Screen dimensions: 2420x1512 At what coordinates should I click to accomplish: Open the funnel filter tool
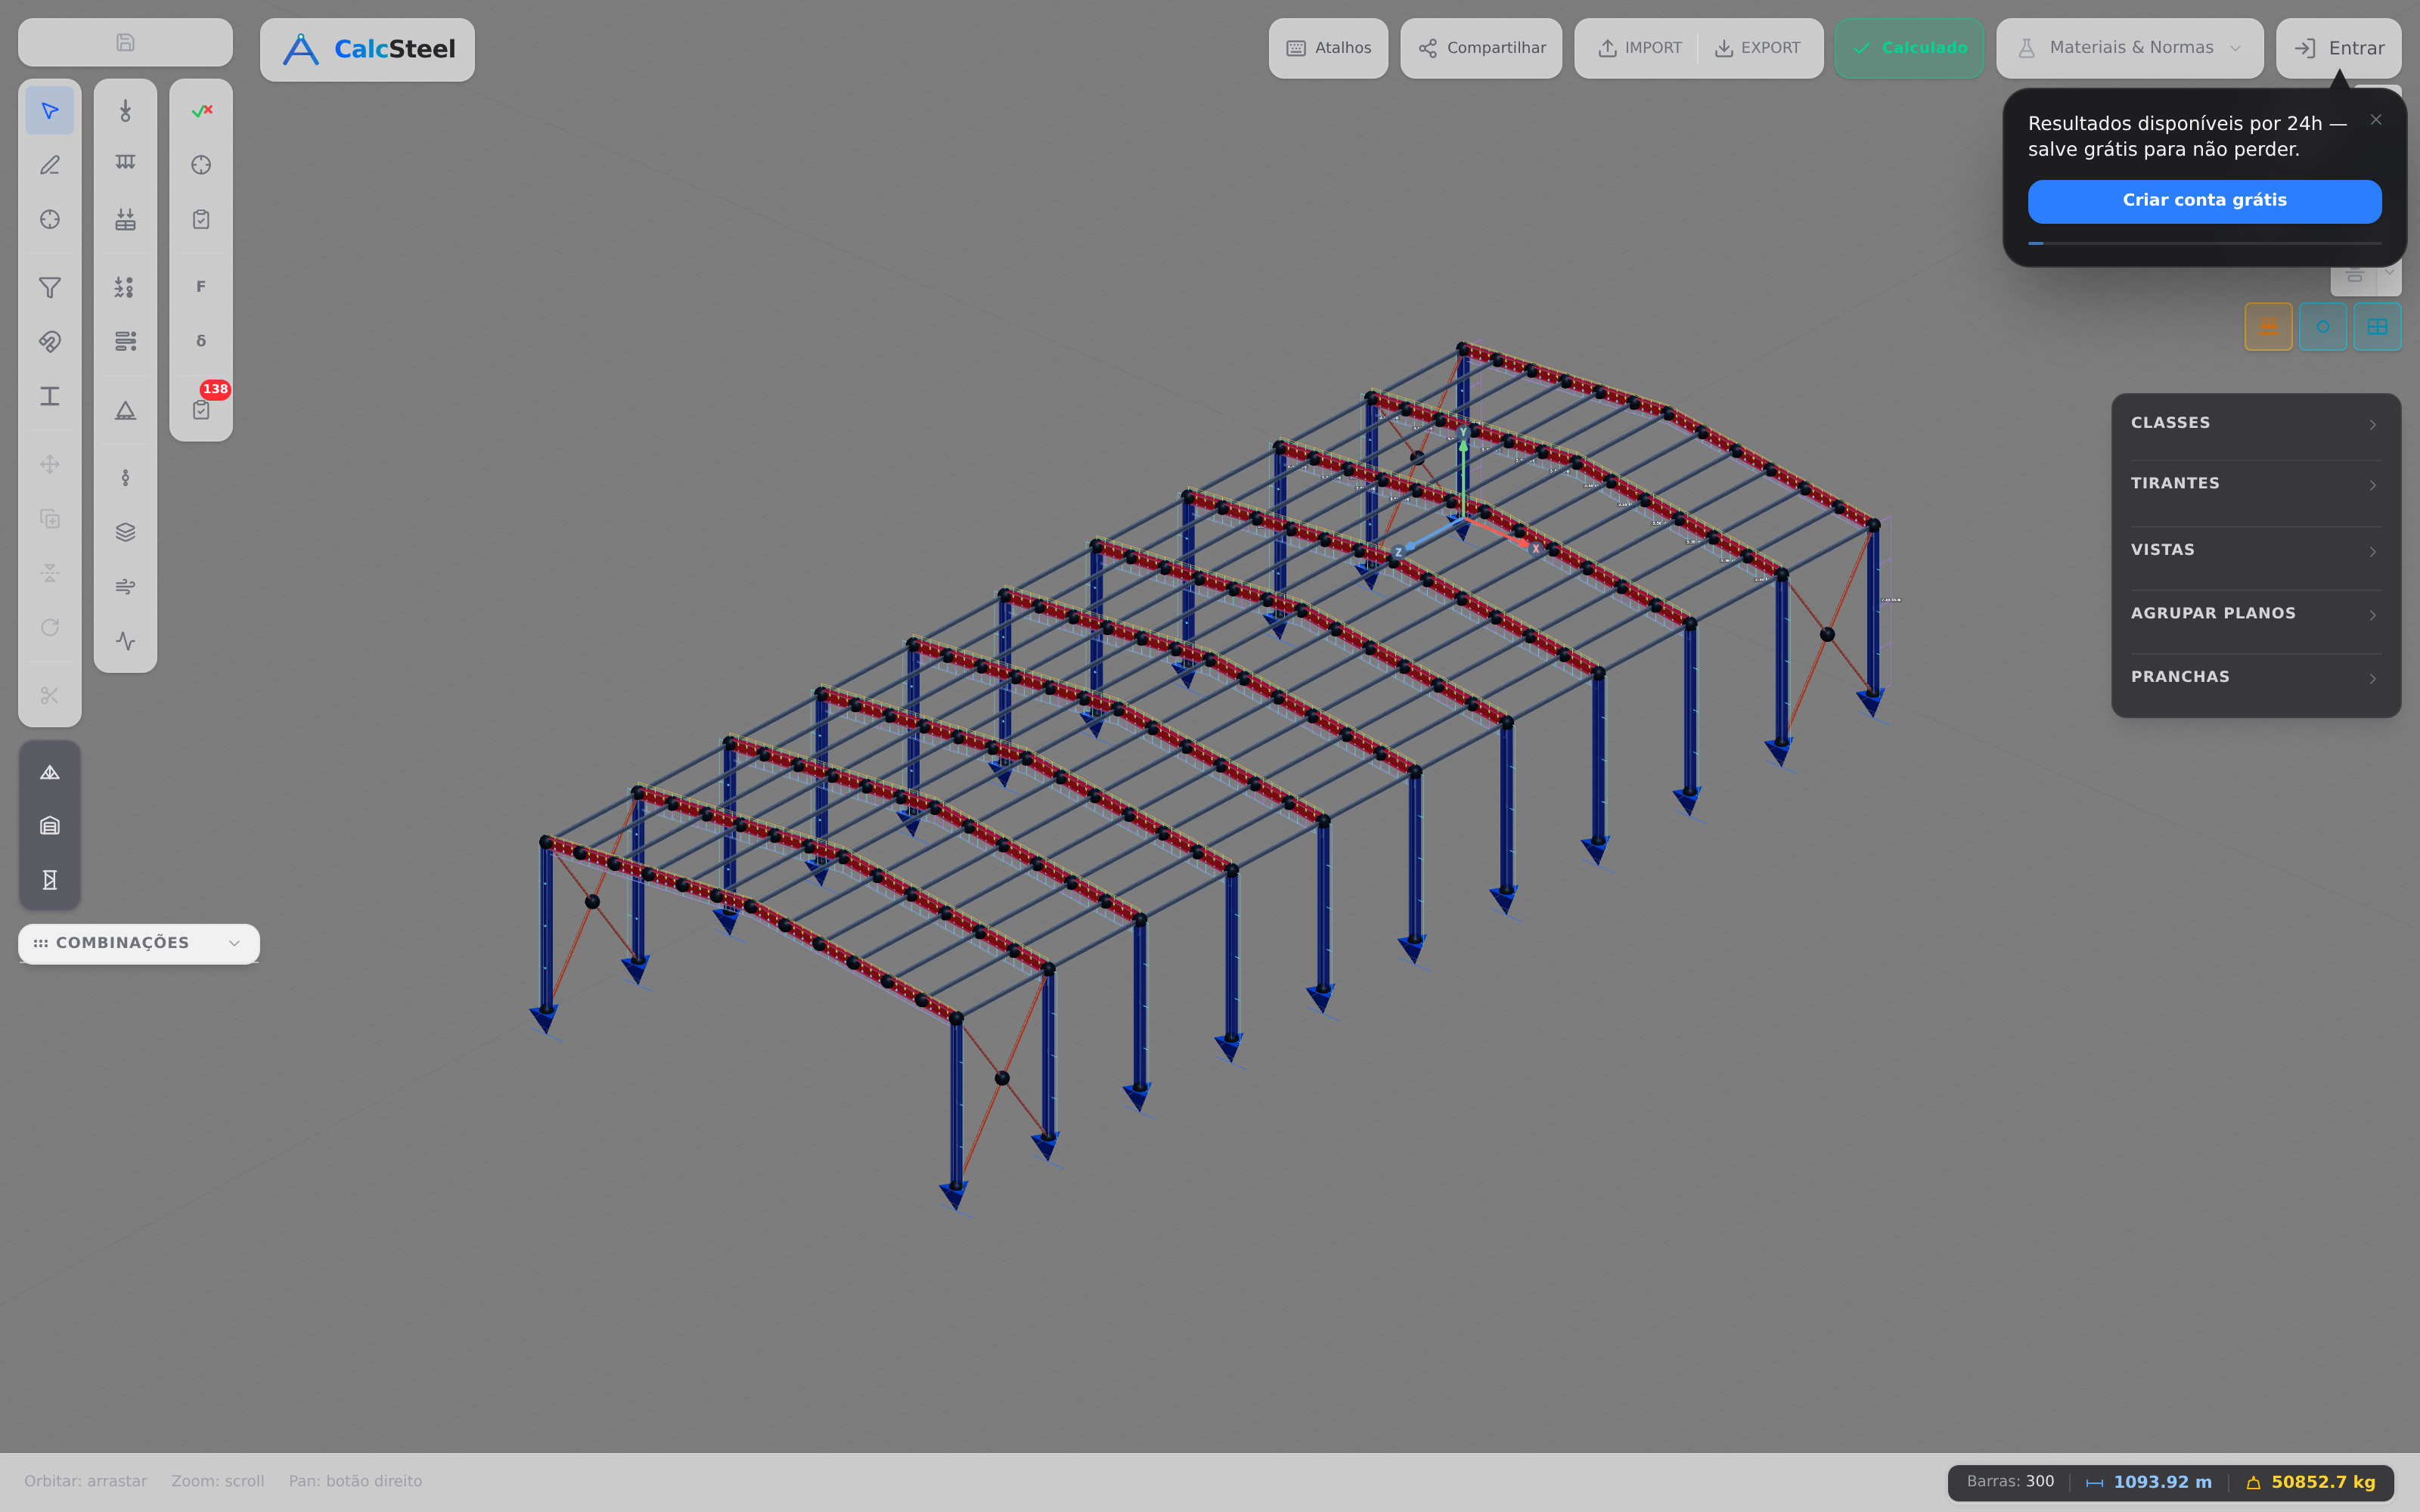(x=49, y=288)
